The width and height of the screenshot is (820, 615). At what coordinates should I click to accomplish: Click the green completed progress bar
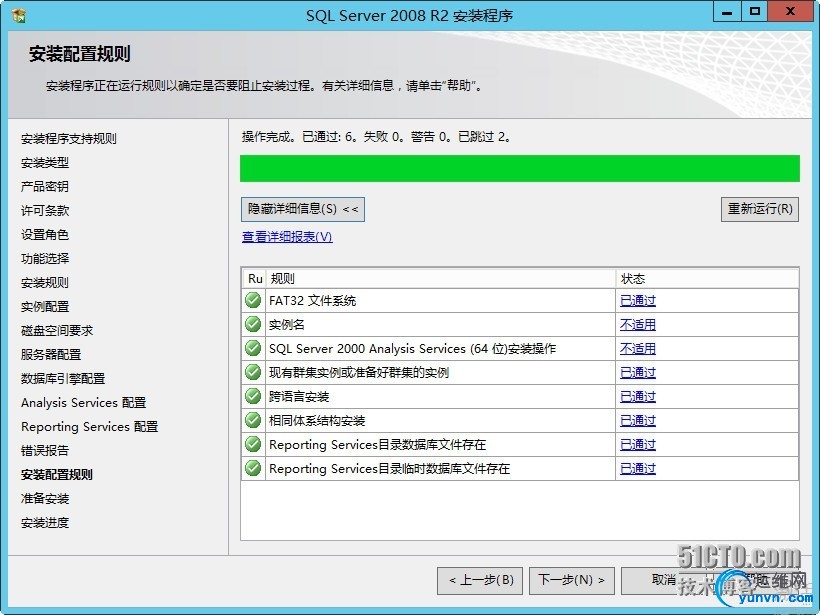click(x=520, y=168)
